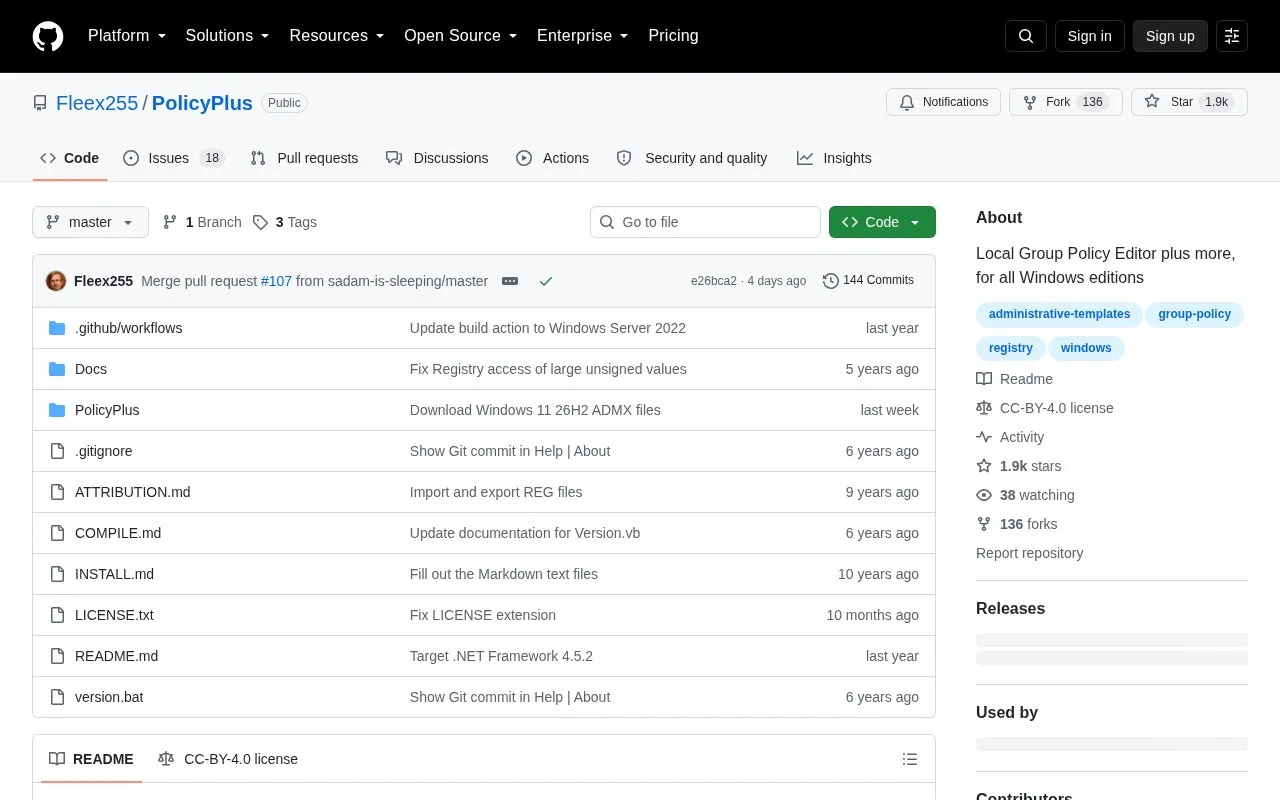1280x800 pixels.
Task: Expand the Enterprise menu
Action: (x=583, y=36)
